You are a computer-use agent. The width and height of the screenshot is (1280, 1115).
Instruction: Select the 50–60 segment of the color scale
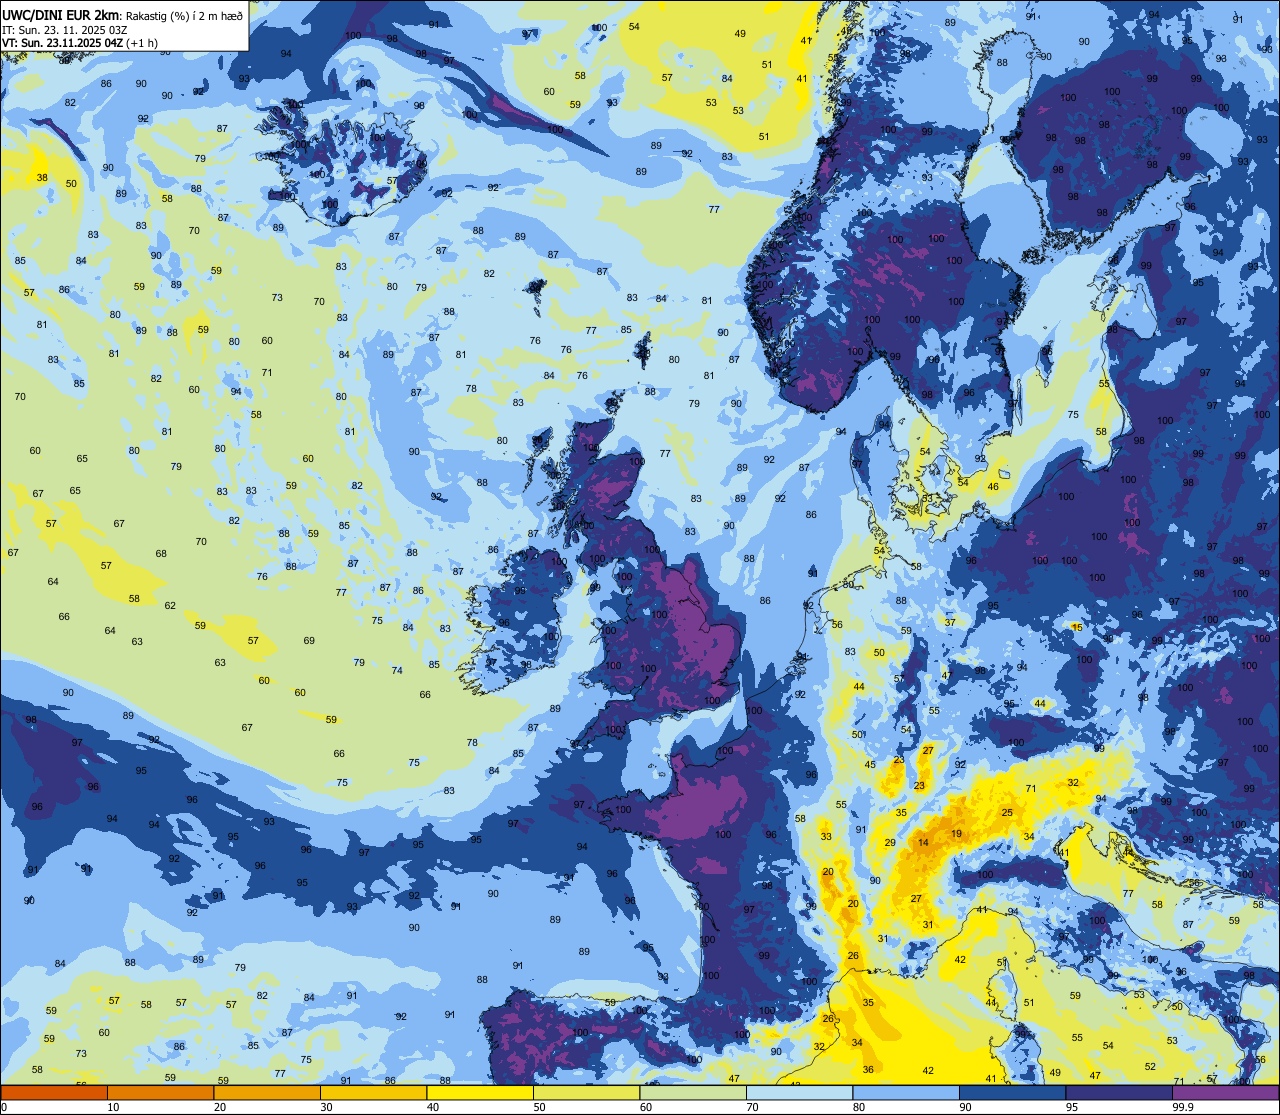(586, 1093)
